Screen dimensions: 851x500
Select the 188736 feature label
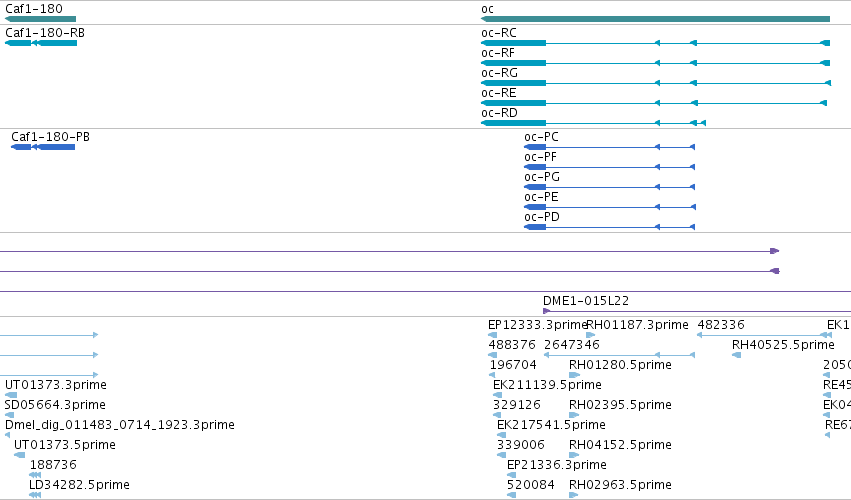coord(53,465)
